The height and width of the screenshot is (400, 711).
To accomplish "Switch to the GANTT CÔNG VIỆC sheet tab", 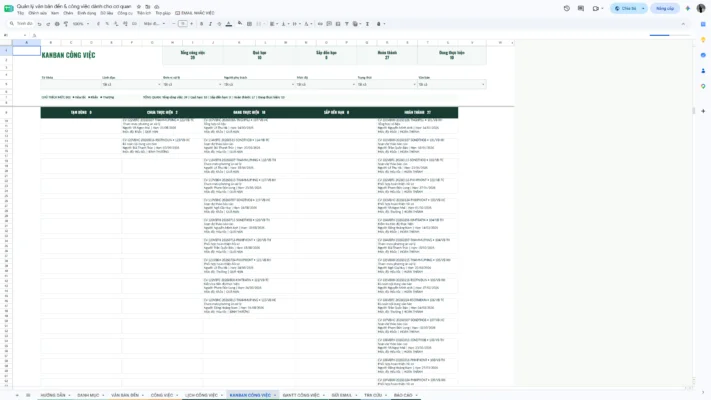I will pos(301,395).
